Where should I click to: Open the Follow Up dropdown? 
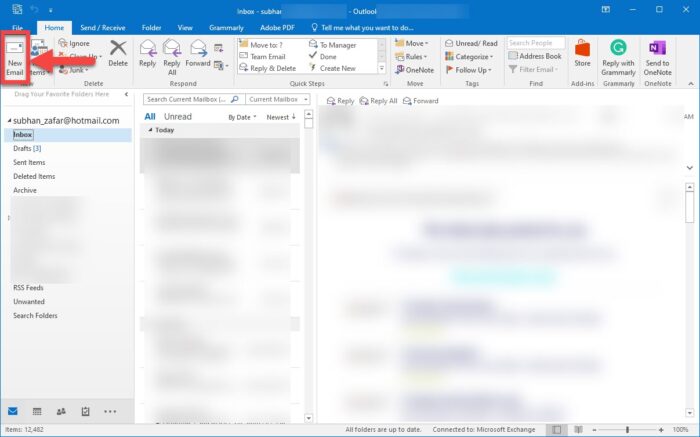click(x=468, y=70)
